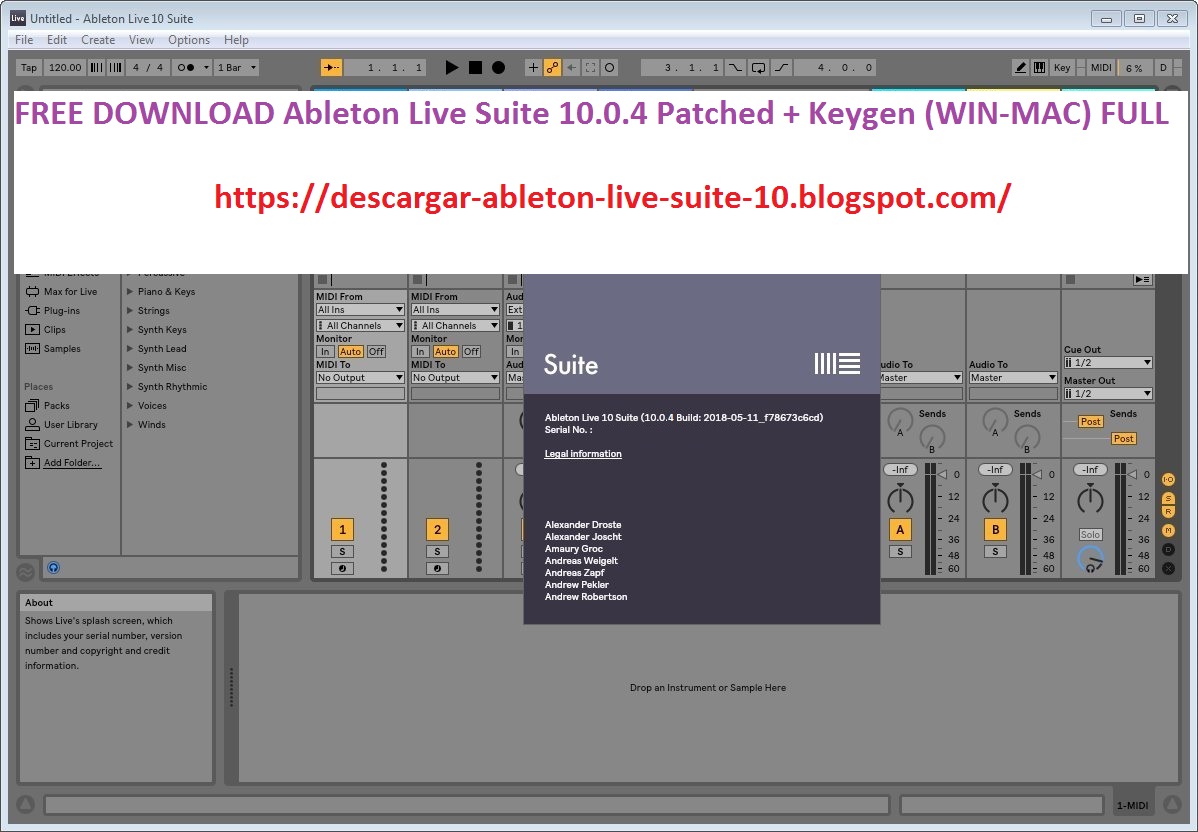Click the Stop transport button
1198x832 pixels.
click(x=475, y=67)
